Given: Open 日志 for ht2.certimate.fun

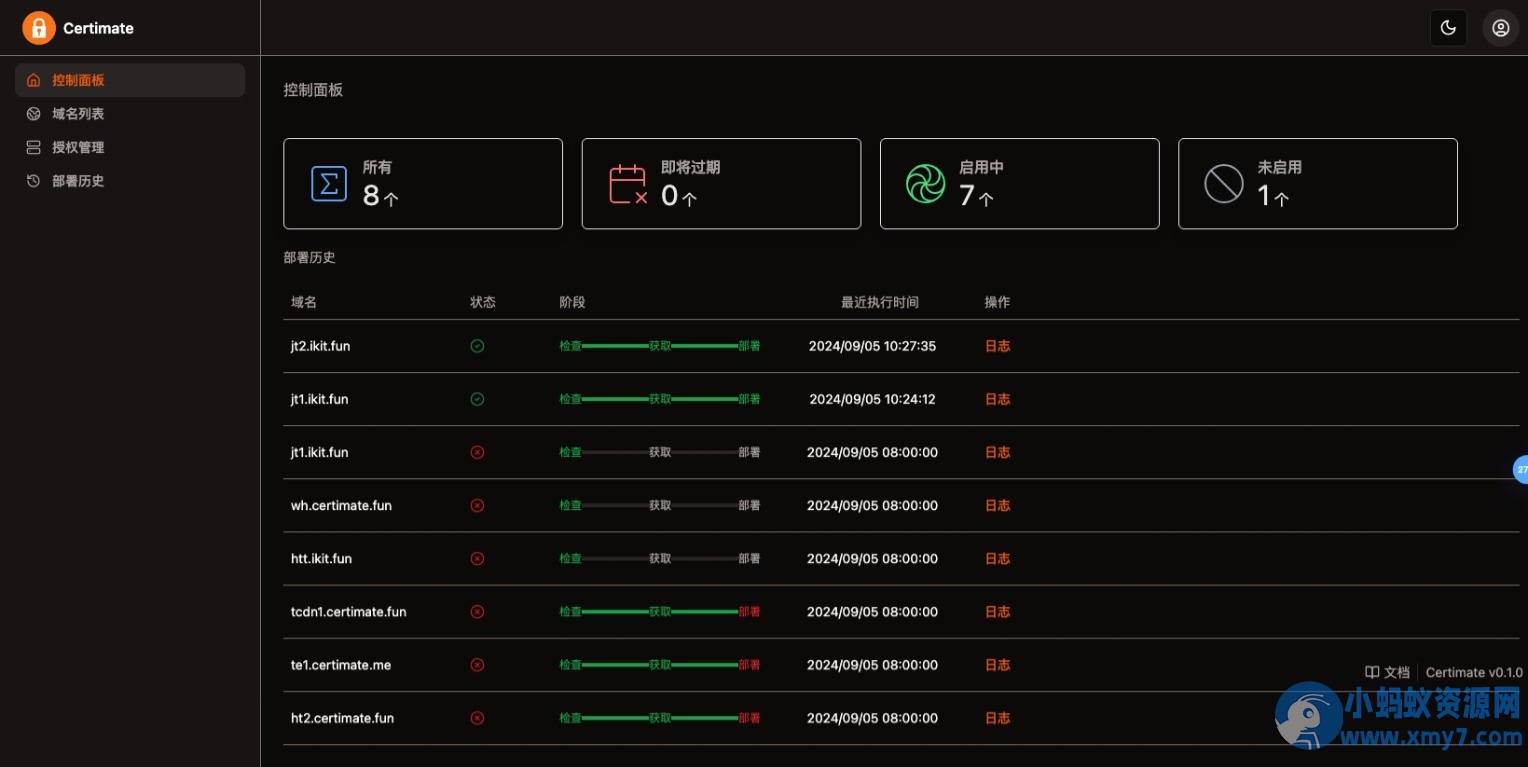Looking at the screenshot, I should click(997, 718).
